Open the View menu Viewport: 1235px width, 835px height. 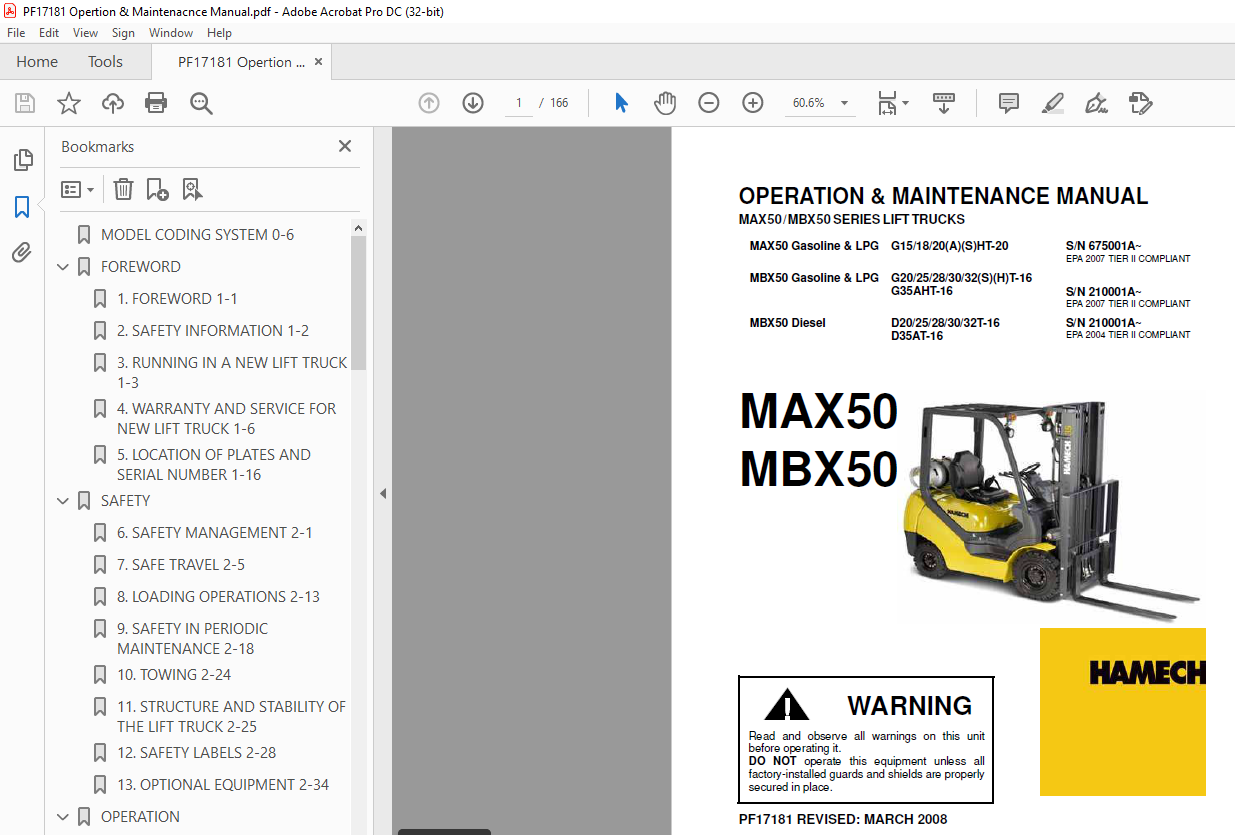coord(85,33)
